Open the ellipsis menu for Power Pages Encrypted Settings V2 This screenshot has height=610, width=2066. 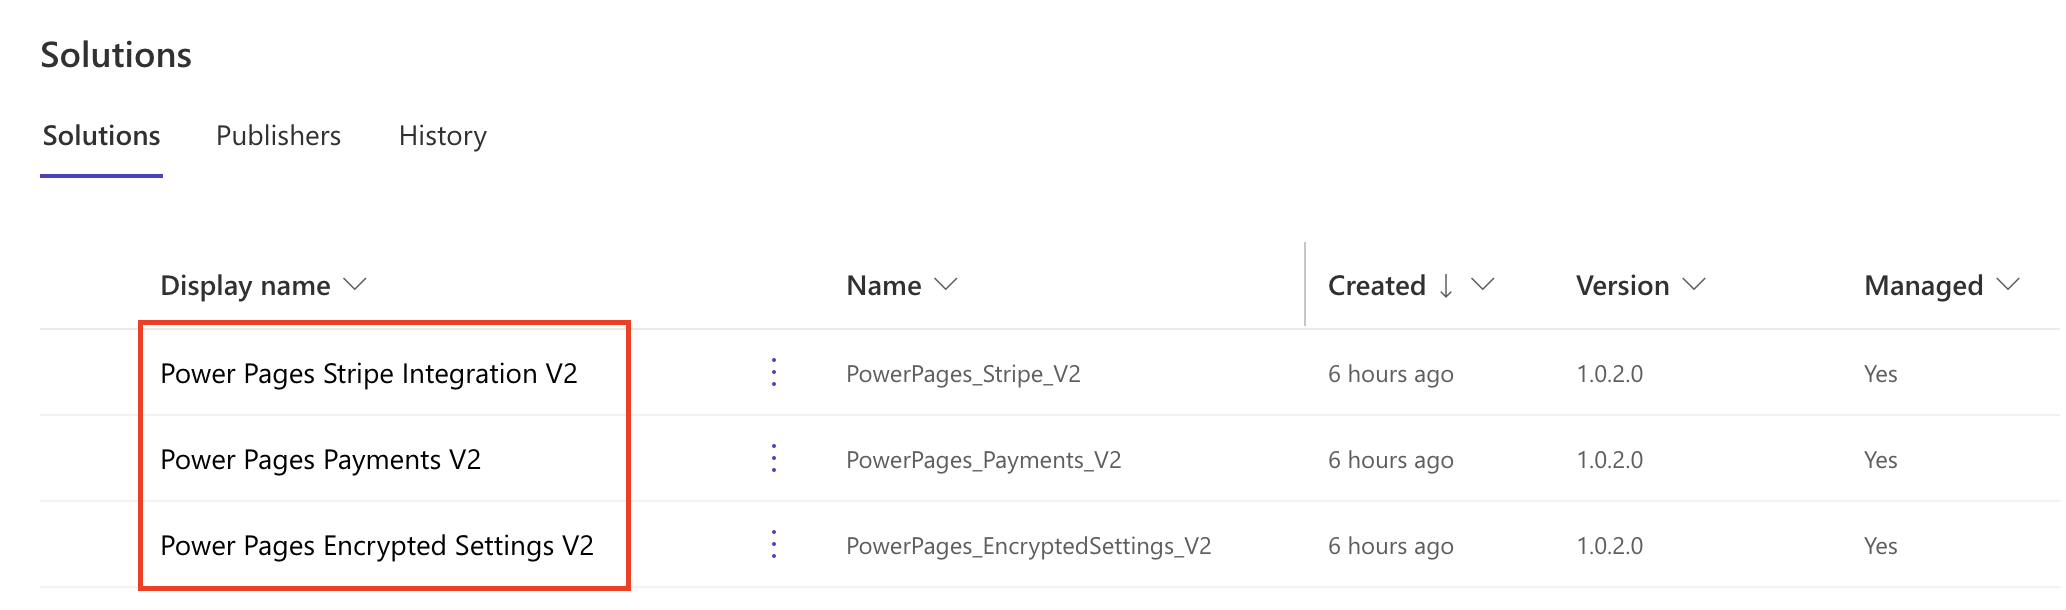click(x=775, y=545)
